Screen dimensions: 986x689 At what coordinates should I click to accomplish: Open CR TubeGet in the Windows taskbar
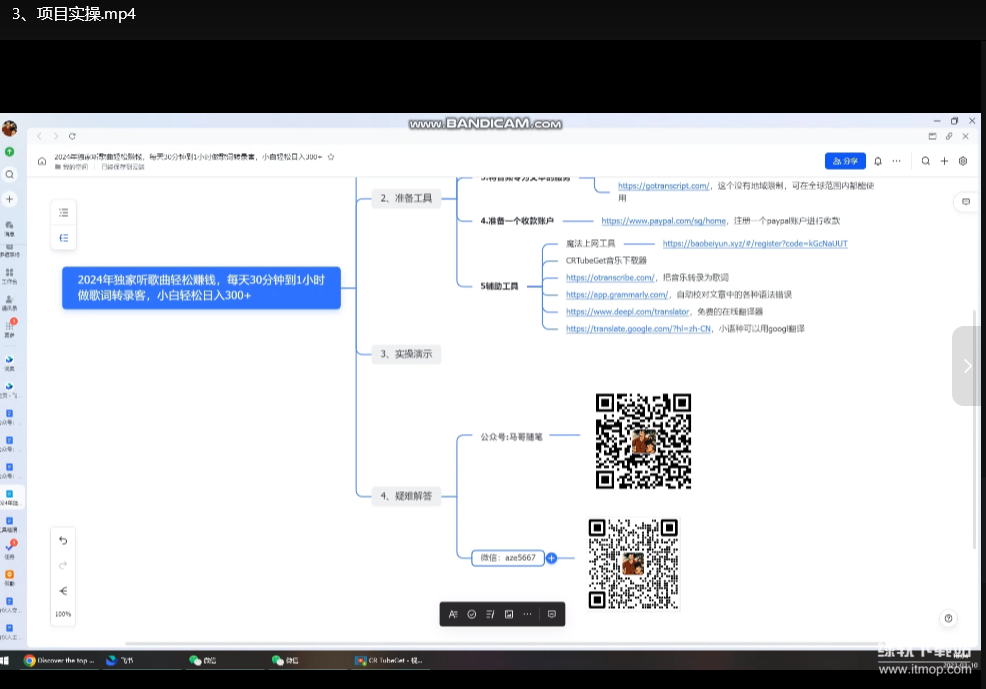click(390, 660)
